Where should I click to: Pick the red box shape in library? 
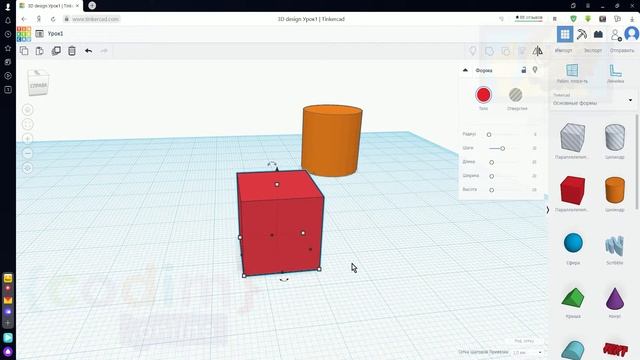click(x=572, y=191)
